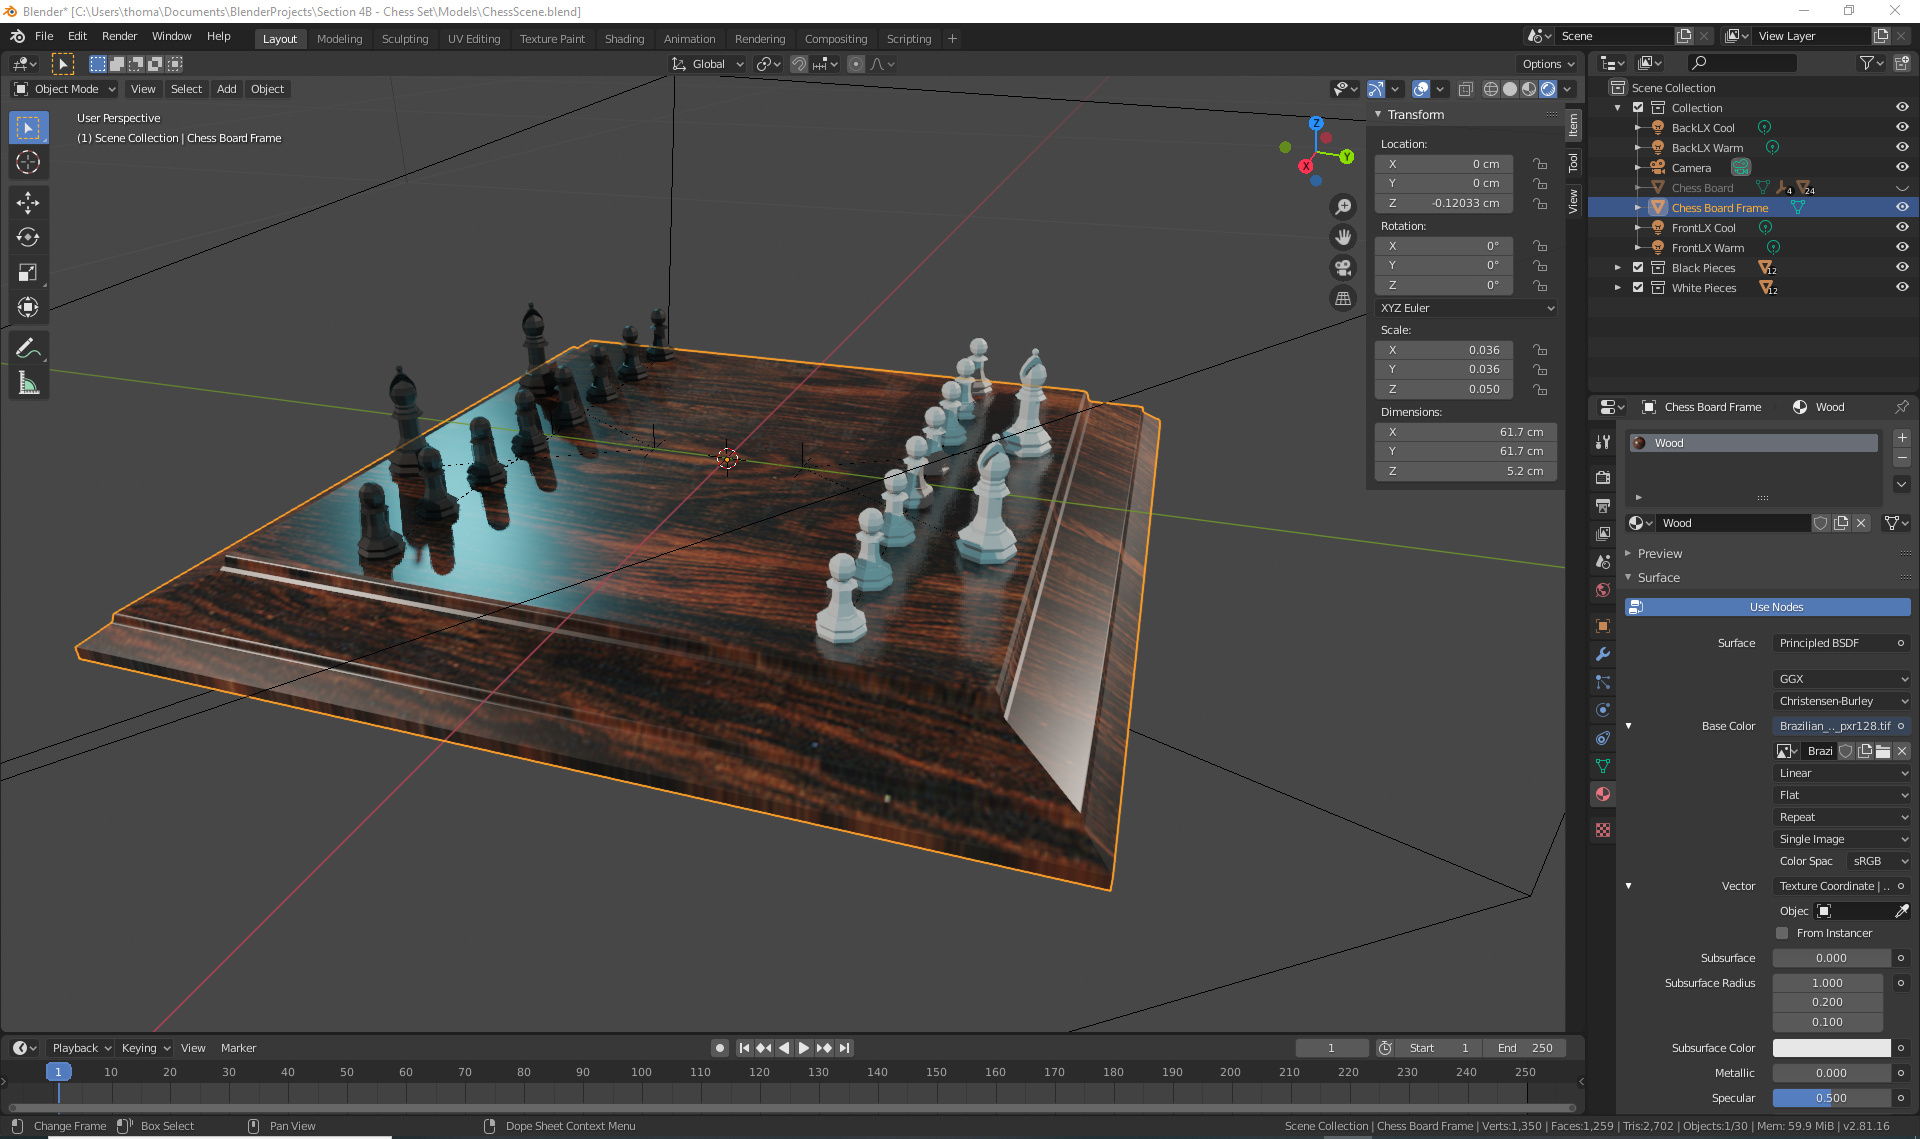Open the Modifier Properties wrench tab
The height and width of the screenshot is (1139, 1920).
(x=1602, y=654)
